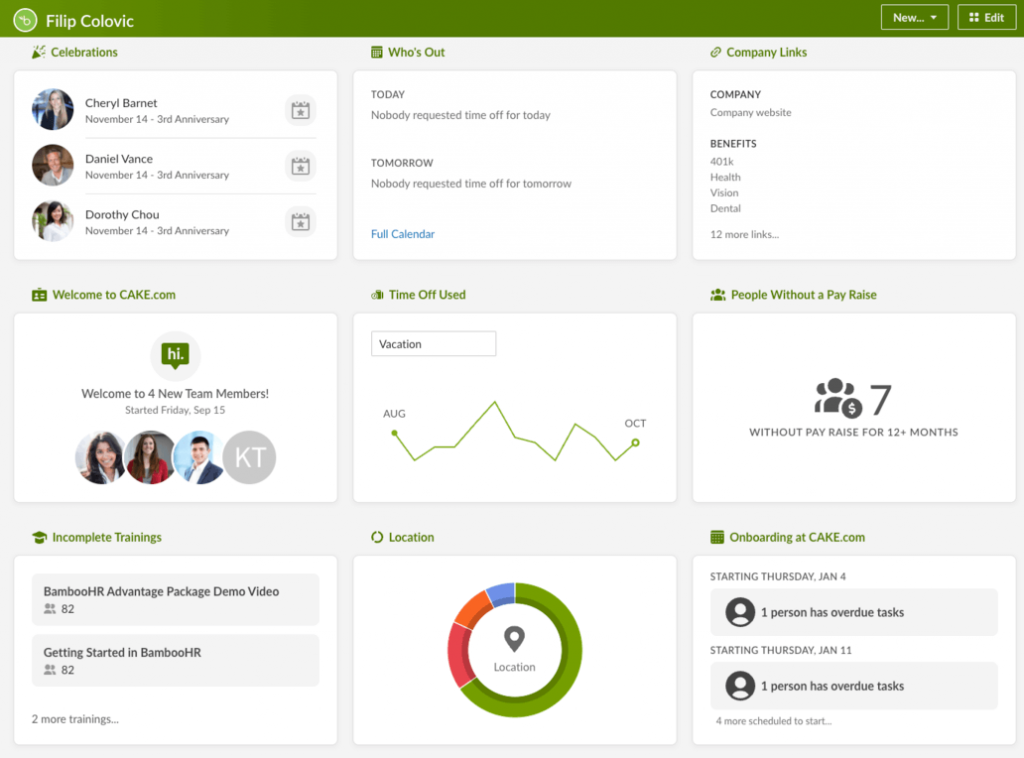Click the red segment of Location chart
The width and height of the screenshot is (1024, 758).
click(x=461, y=654)
